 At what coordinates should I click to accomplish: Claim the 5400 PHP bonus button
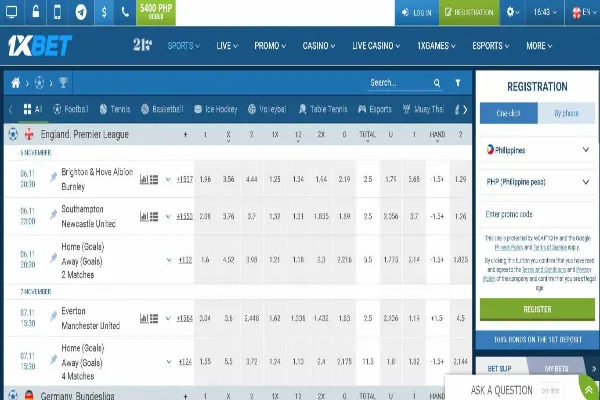pyautogui.click(x=156, y=12)
